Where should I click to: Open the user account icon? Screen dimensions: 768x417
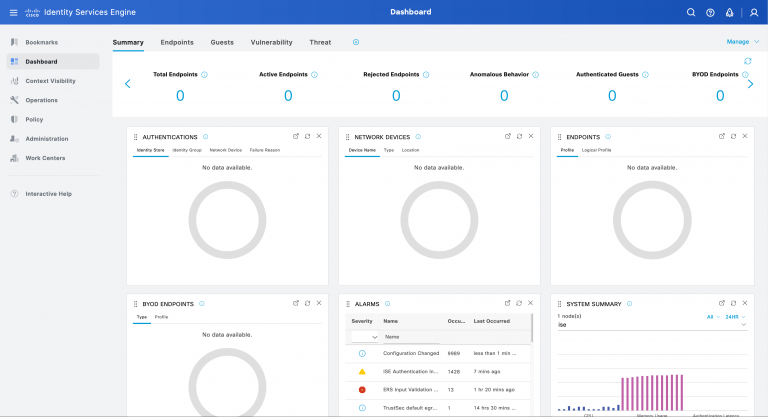(754, 12)
